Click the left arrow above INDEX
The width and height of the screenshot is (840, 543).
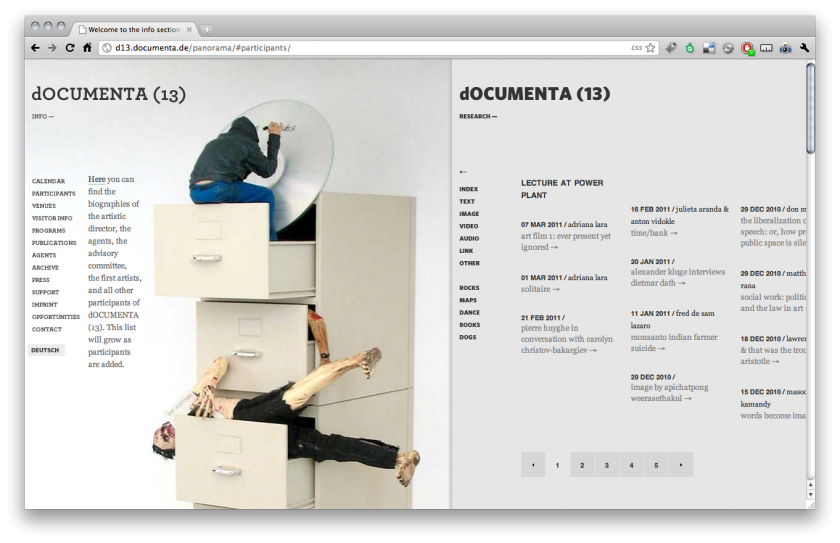(463, 172)
